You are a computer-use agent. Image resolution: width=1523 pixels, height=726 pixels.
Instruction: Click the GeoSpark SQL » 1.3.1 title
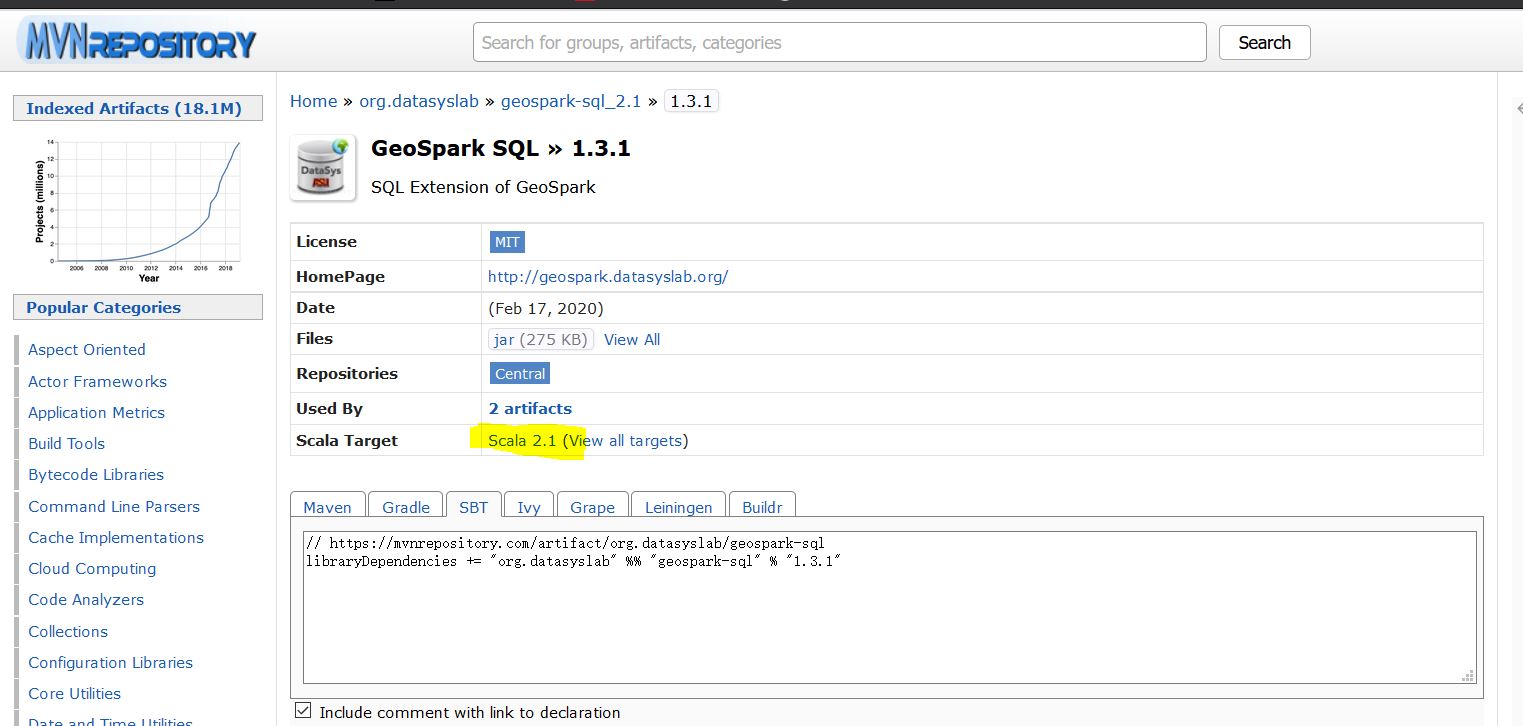pos(501,148)
